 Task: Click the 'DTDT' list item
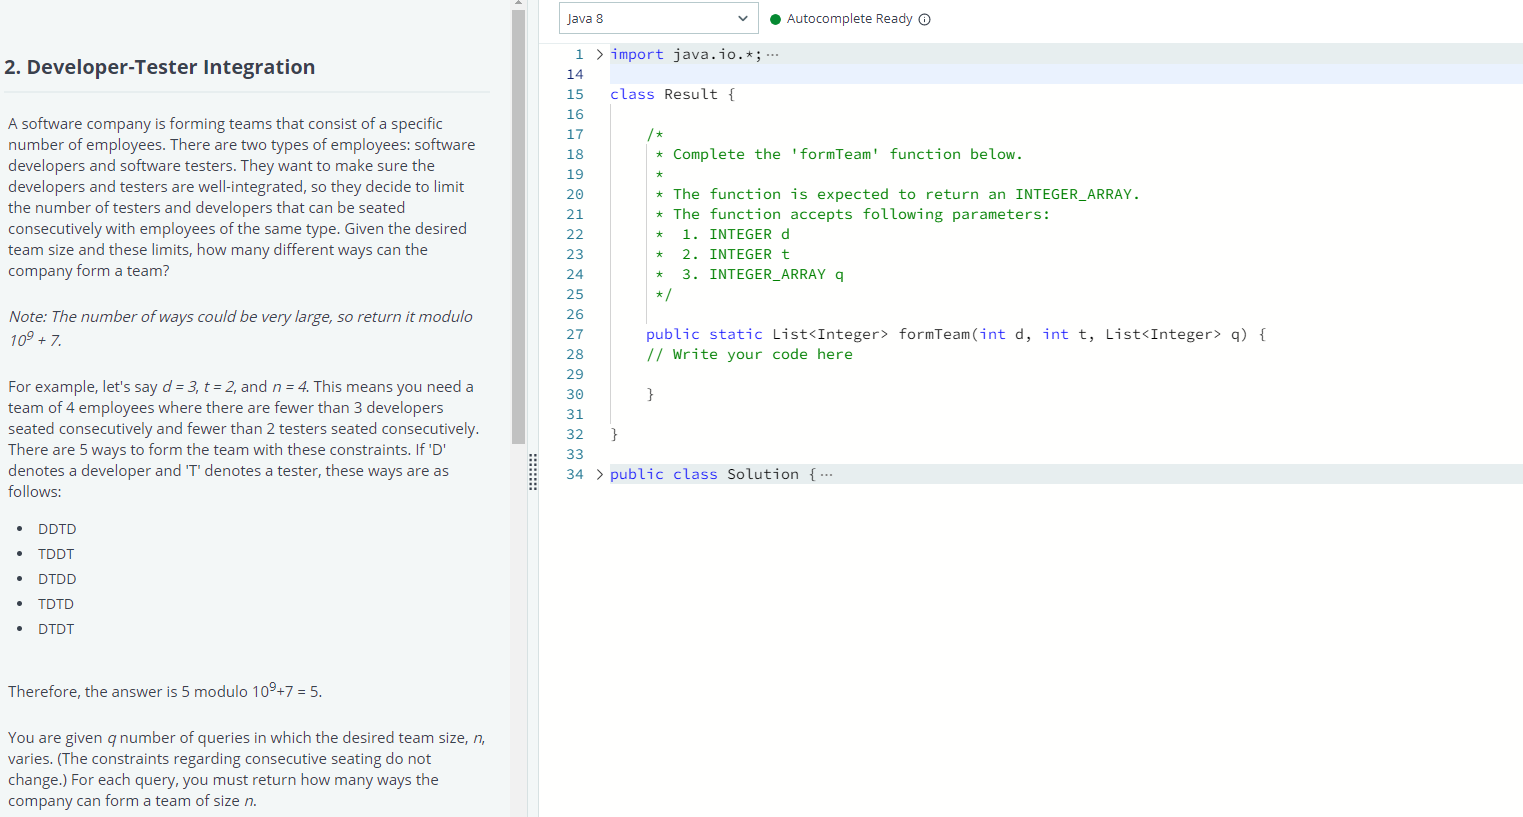click(56, 629)
